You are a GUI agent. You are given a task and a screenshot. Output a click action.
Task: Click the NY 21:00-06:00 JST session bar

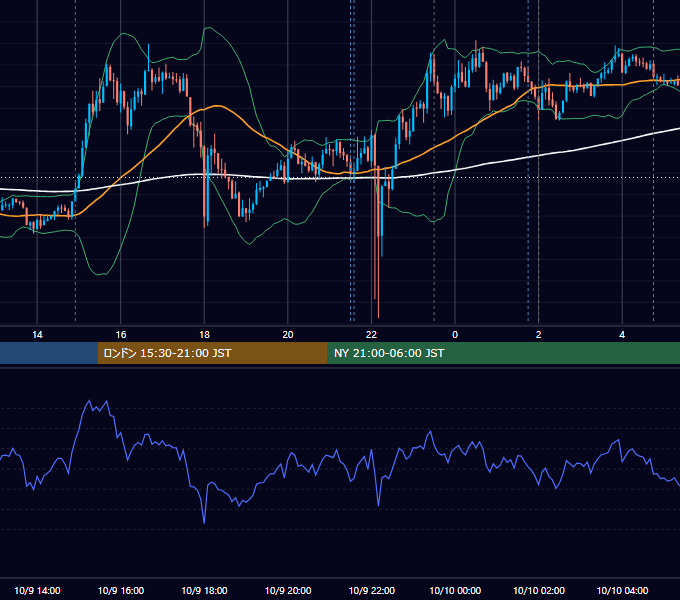(503, 353)
